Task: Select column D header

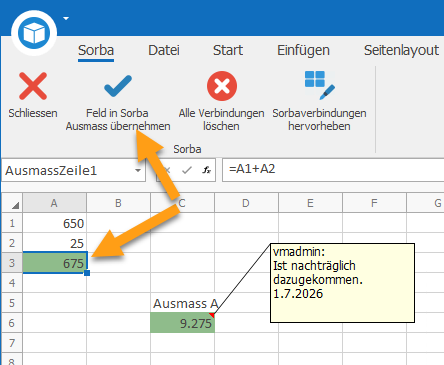Action: 246,203
